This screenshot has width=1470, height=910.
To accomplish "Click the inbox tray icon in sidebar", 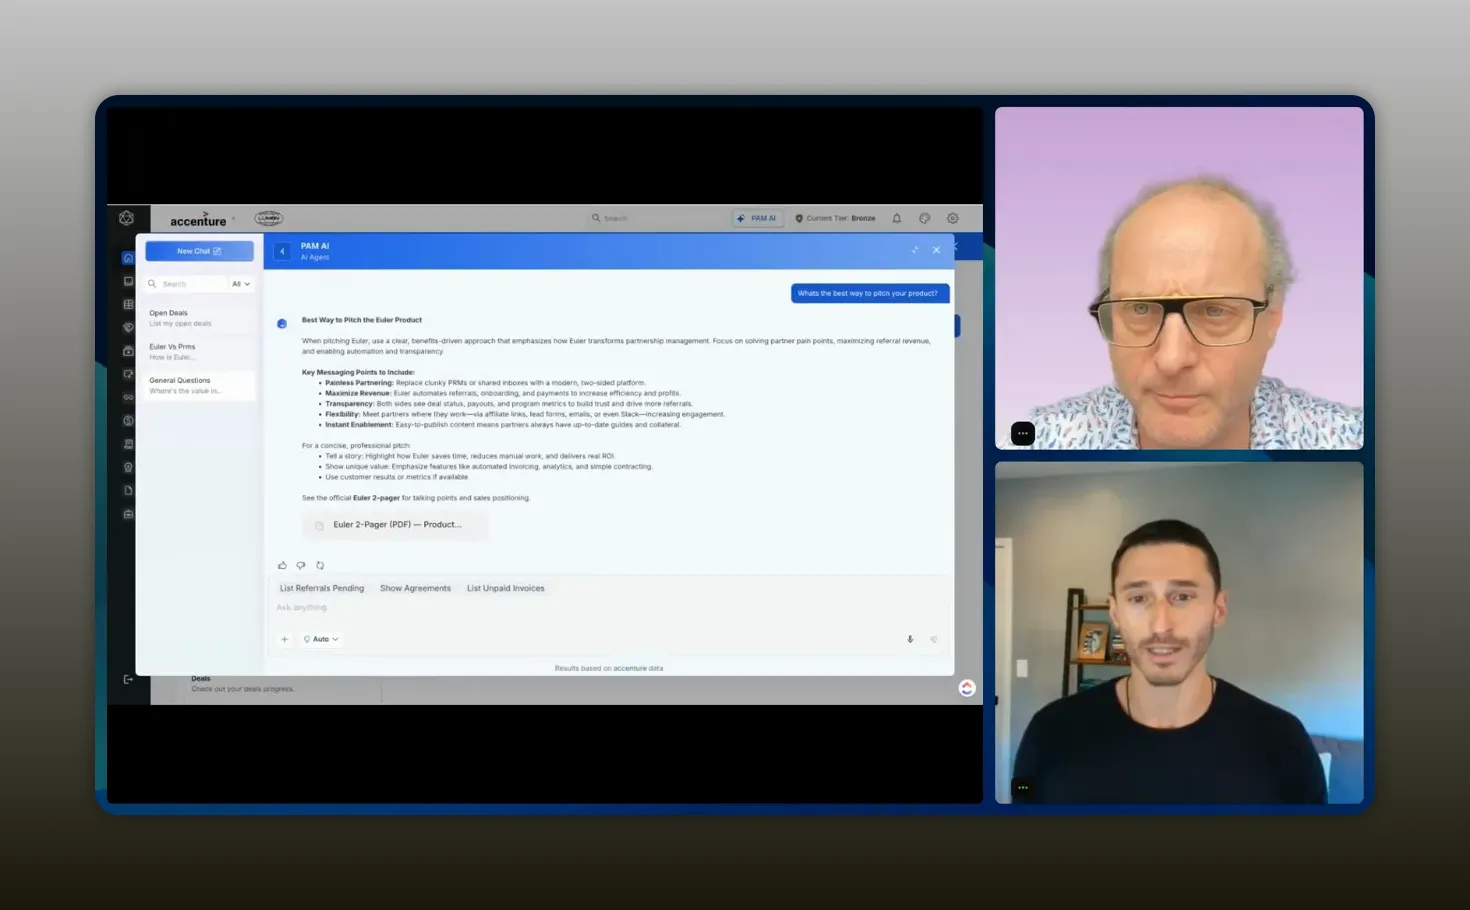I will coord(128,281).
